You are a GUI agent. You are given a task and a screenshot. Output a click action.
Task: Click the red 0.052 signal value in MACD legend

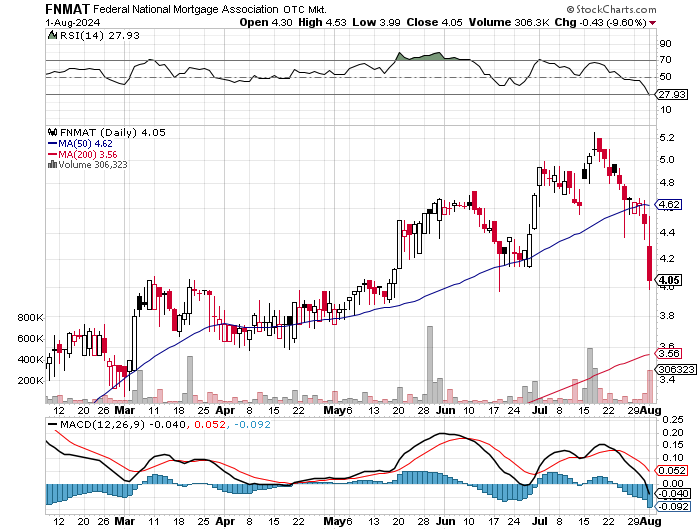coord(209,425)
